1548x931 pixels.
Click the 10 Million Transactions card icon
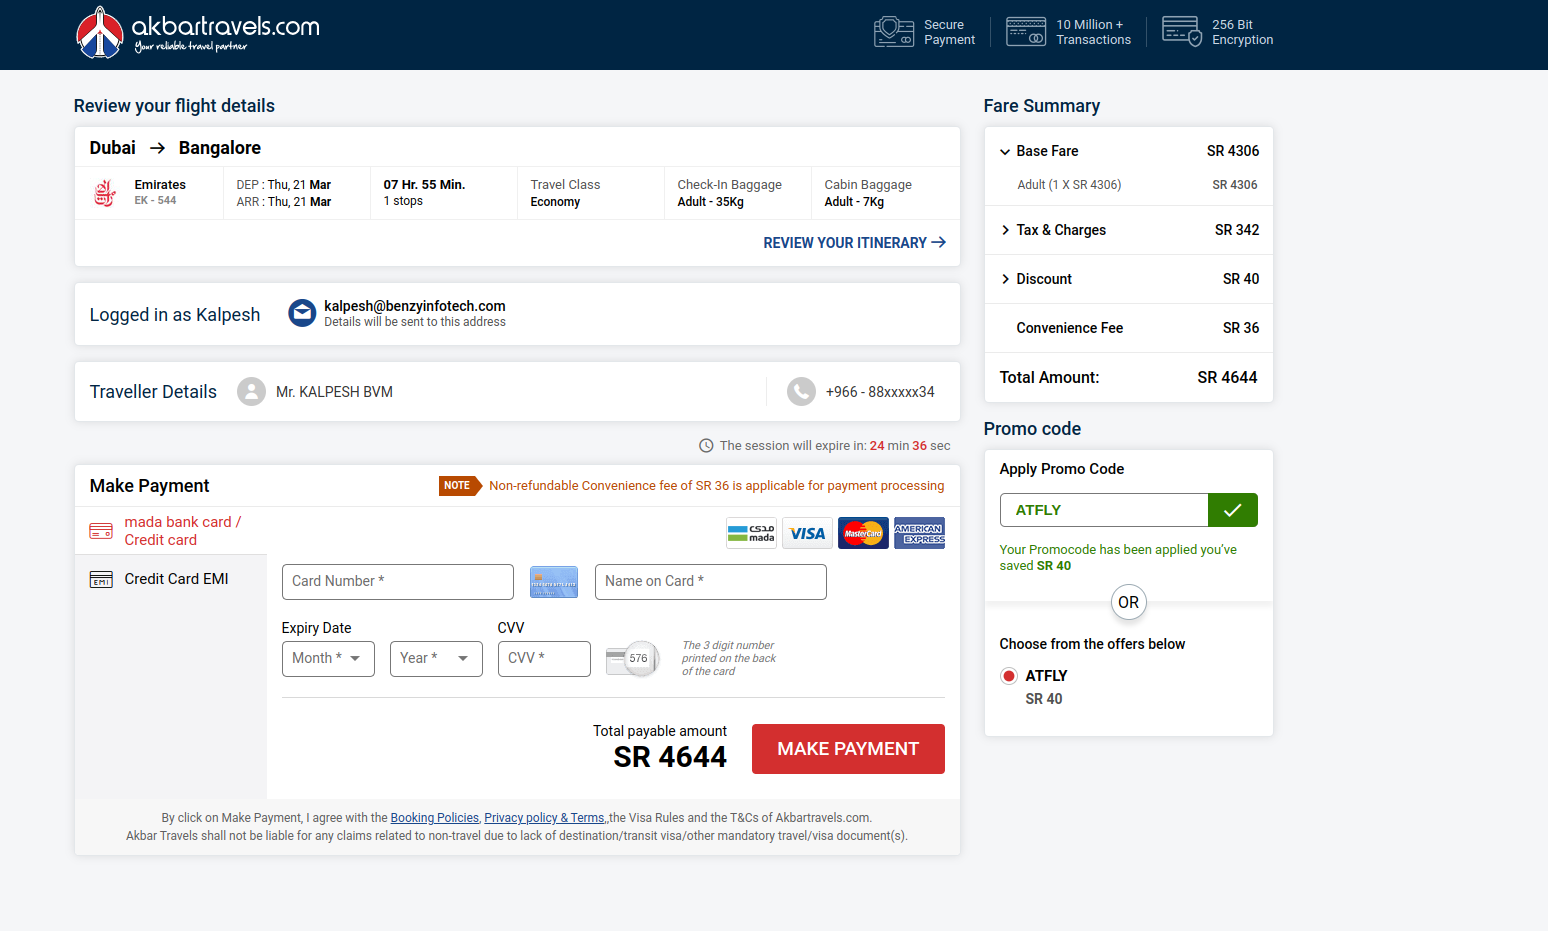click(1026, 32)
